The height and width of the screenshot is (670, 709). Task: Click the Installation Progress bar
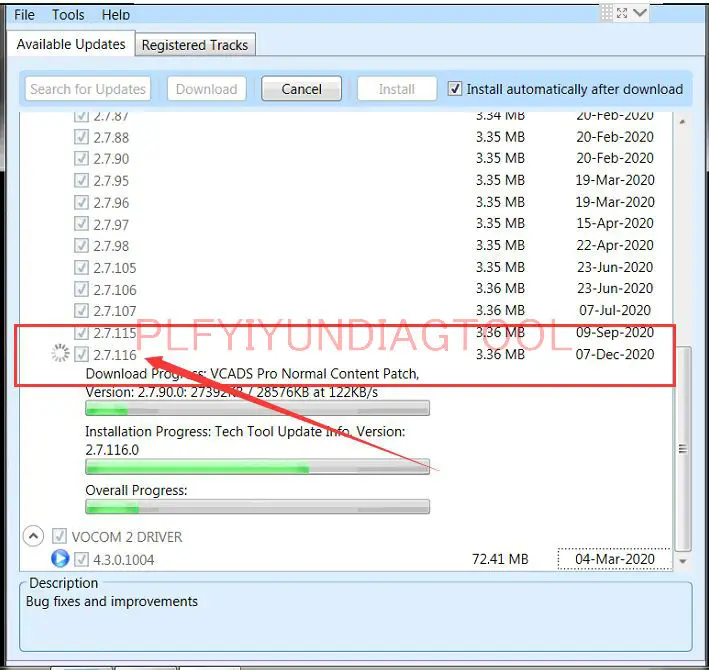[x=257, y=467]
